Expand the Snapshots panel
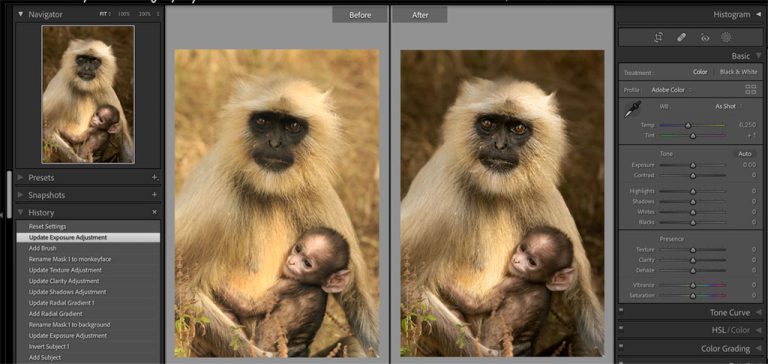768x364 pixels. pyautogui.click(x=21, y=195)
